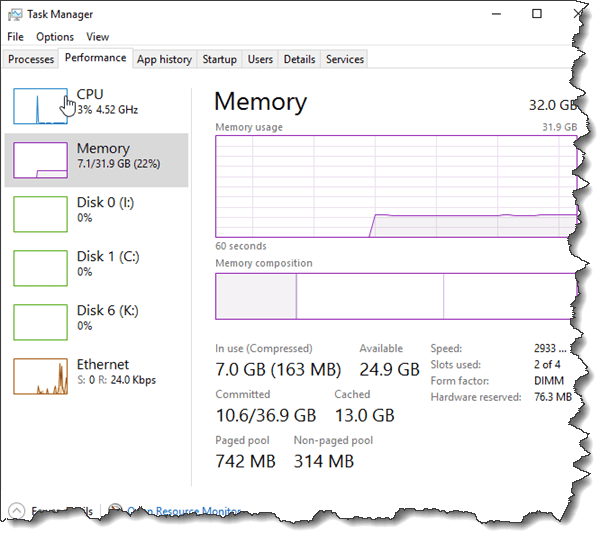Click the Memory graph thumbnail in sidebar
The height and width of the screenshot is (549, 615).
pyautogui.click(x=40, y=160)
